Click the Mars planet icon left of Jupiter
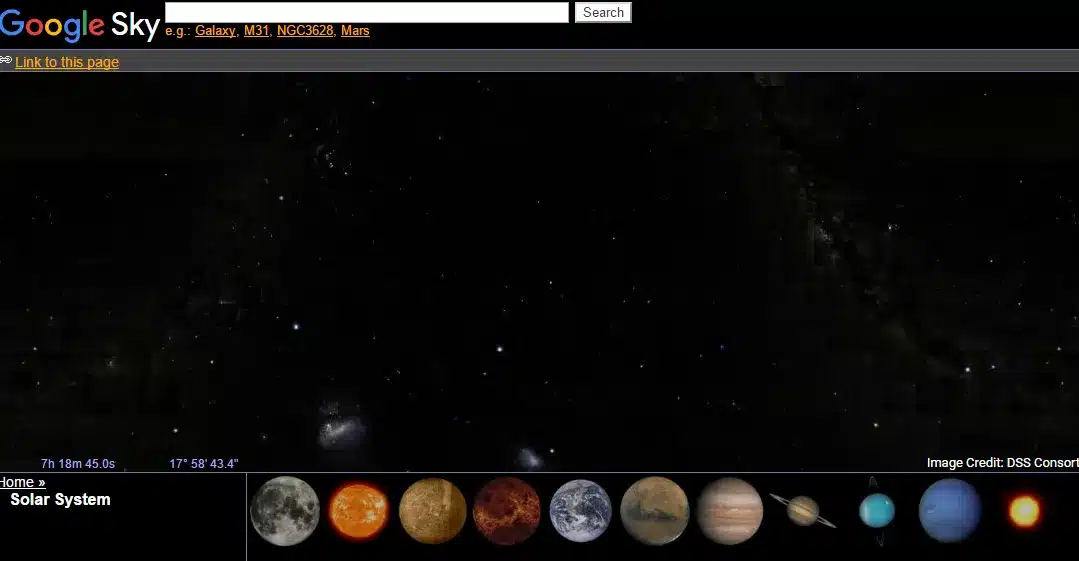Viewport: 1079px width, 561px height. [x=654, y=511]
